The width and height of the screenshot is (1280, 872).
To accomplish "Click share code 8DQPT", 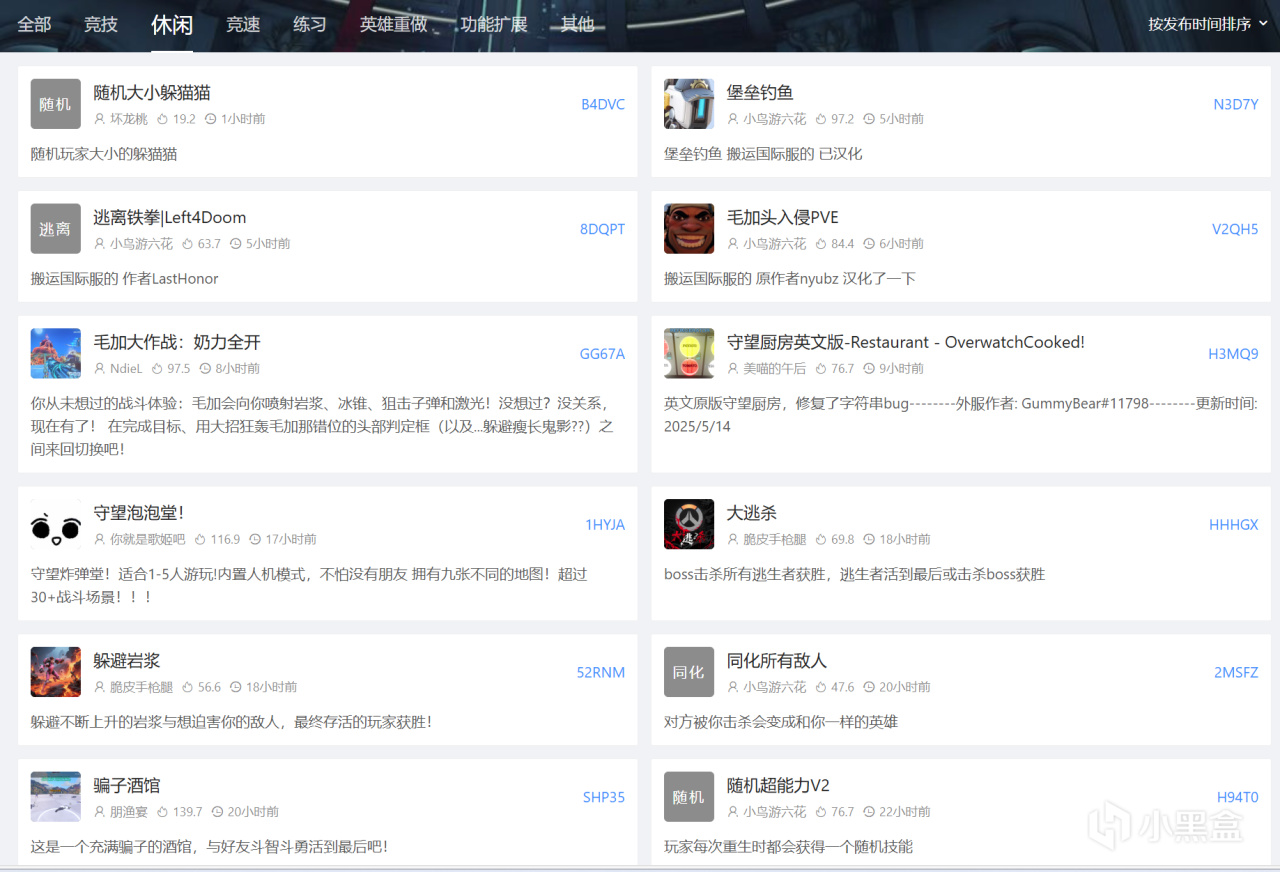I will point(602,229).
